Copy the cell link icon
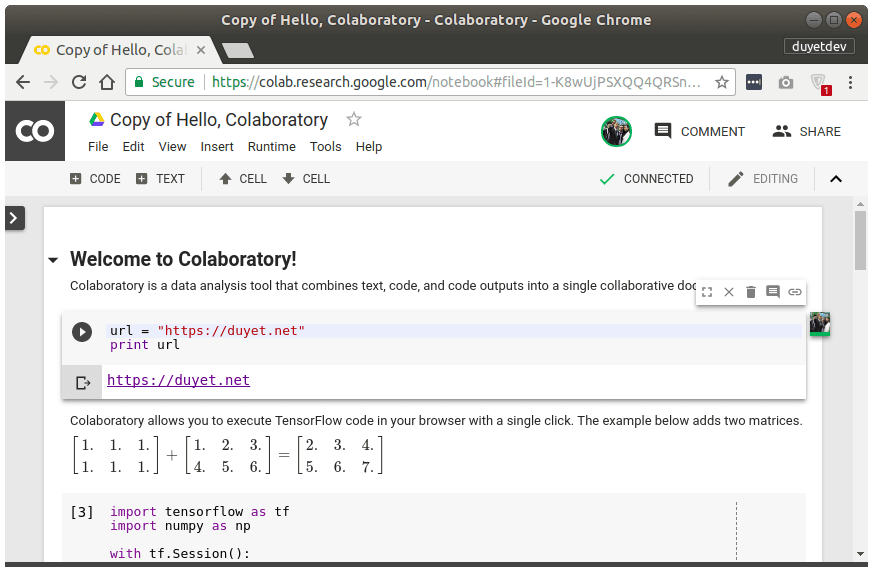The height and width of the screenshot is (576, 877). tap(794, 291)
